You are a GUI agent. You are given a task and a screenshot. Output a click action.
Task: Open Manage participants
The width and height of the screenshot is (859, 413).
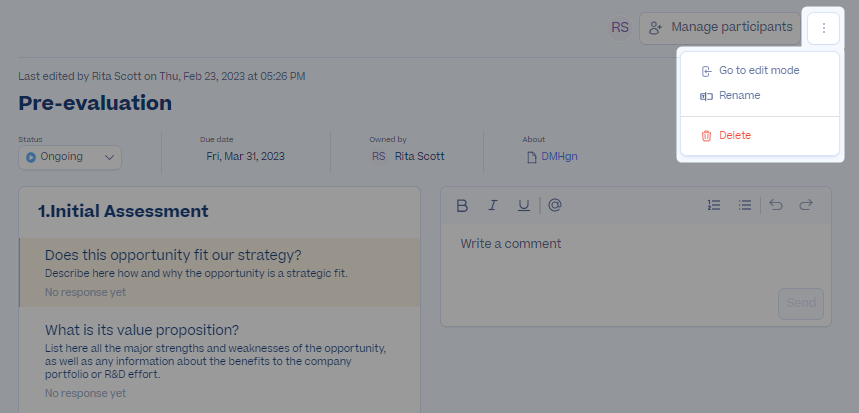720,28
